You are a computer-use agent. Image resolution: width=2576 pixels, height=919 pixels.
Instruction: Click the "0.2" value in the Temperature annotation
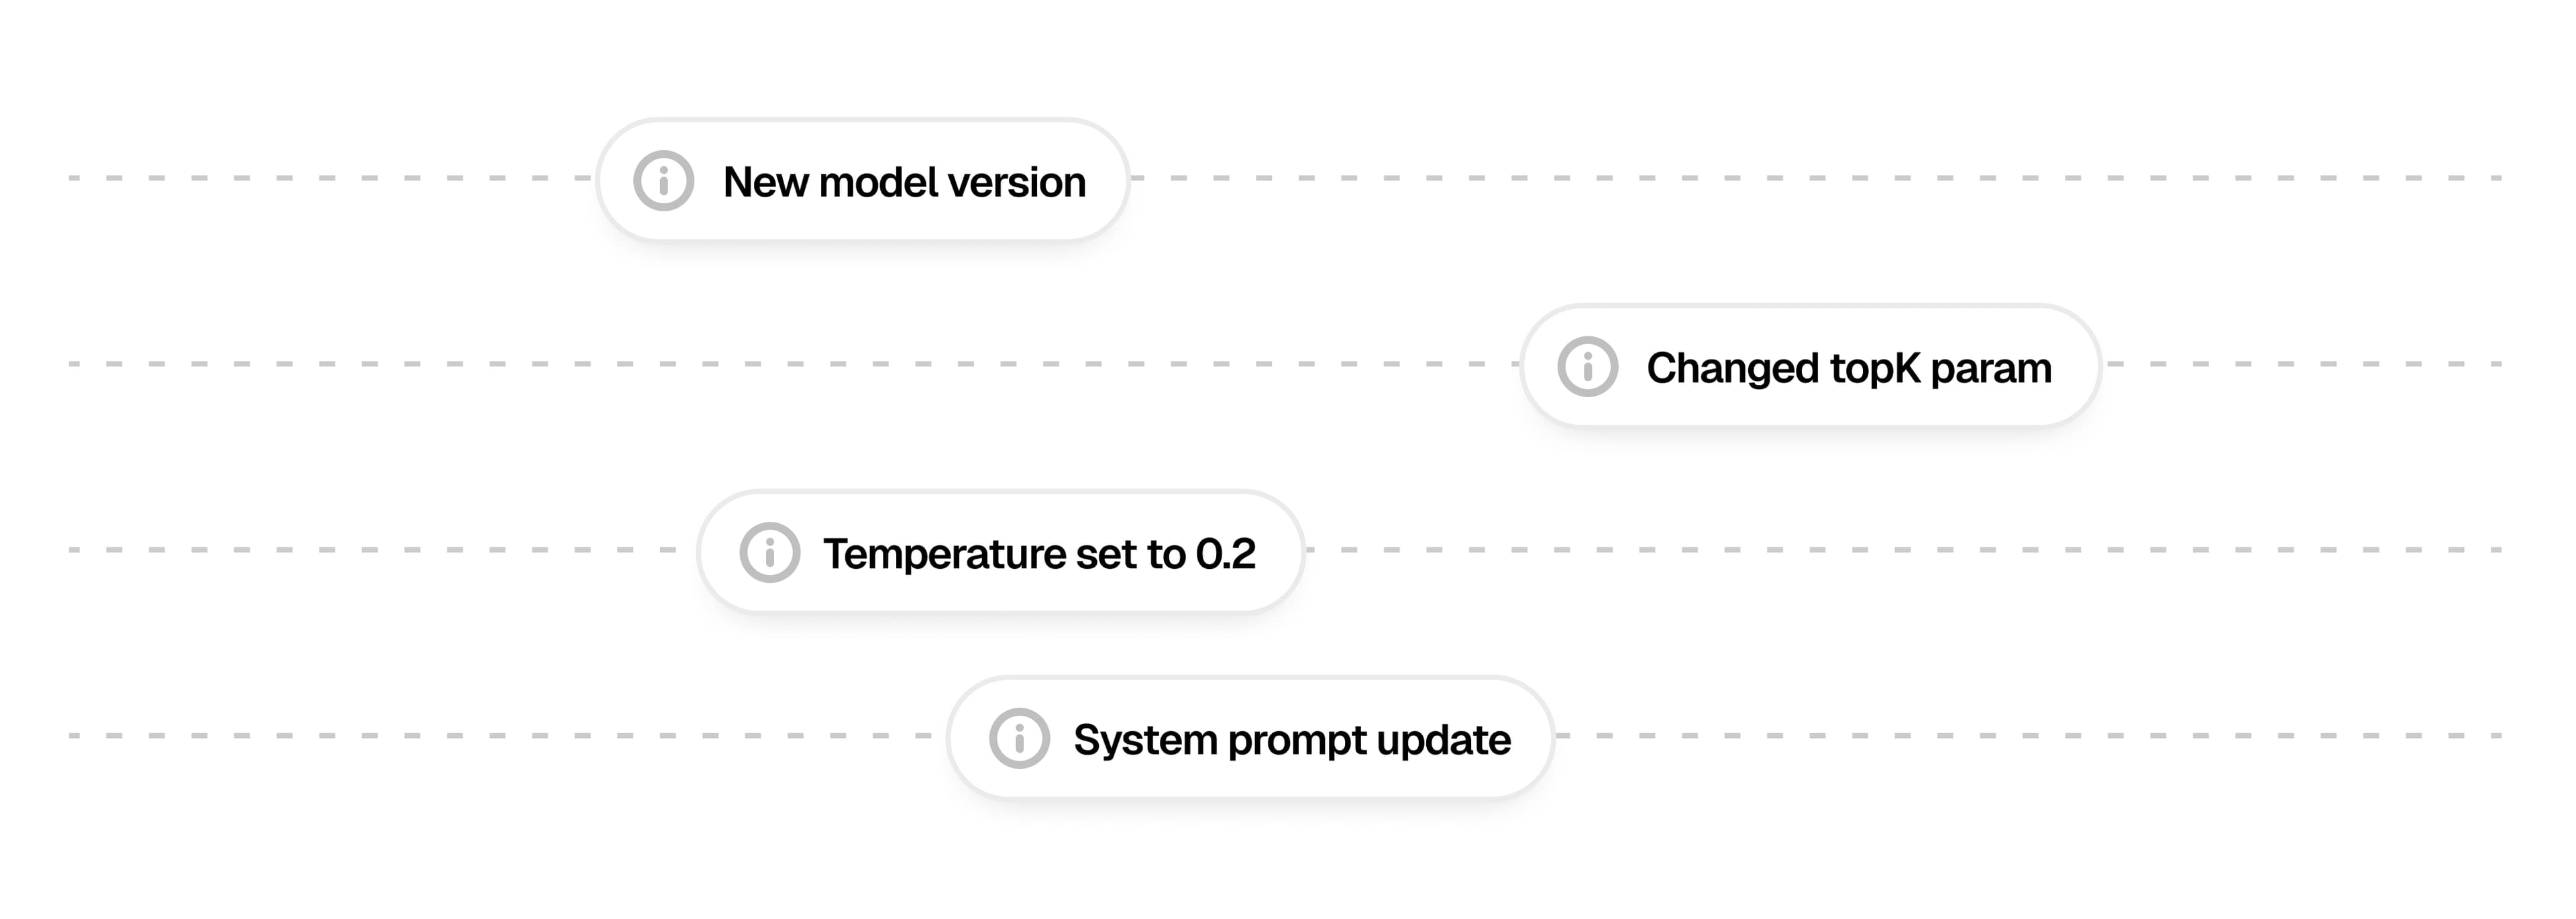pos(1225,554)
